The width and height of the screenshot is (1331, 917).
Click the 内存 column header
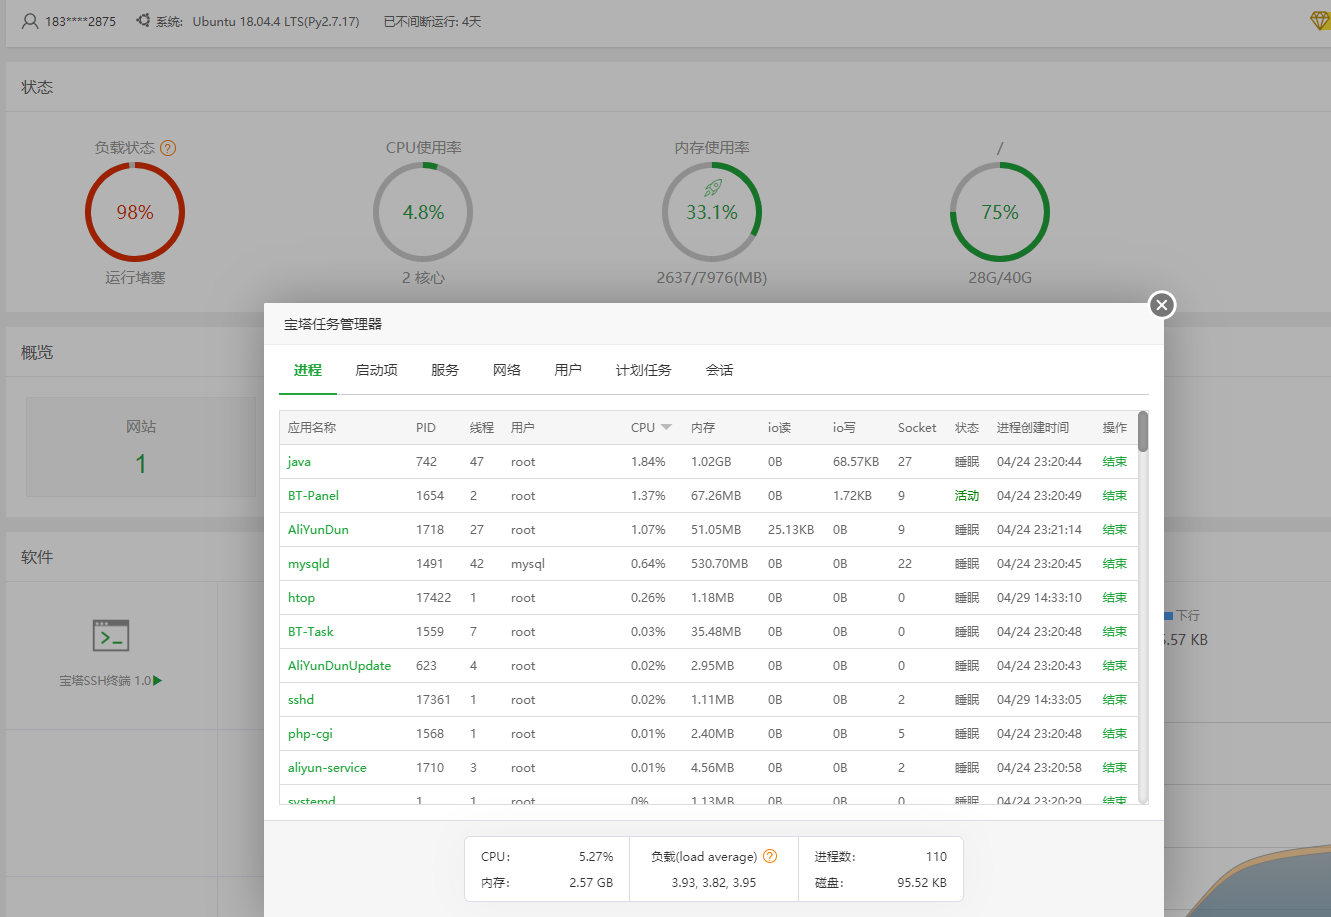(x=703, y=428)
